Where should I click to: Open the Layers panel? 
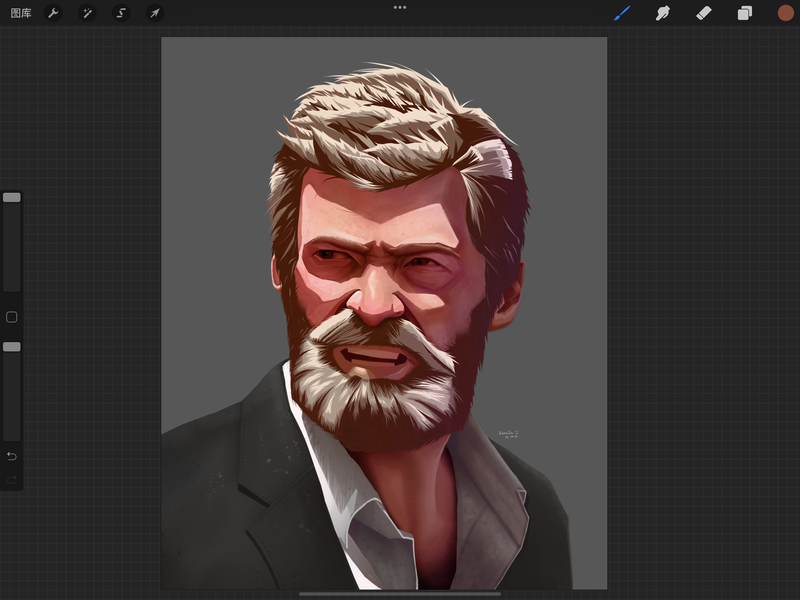pyautogui.click(x=744, y=13)
